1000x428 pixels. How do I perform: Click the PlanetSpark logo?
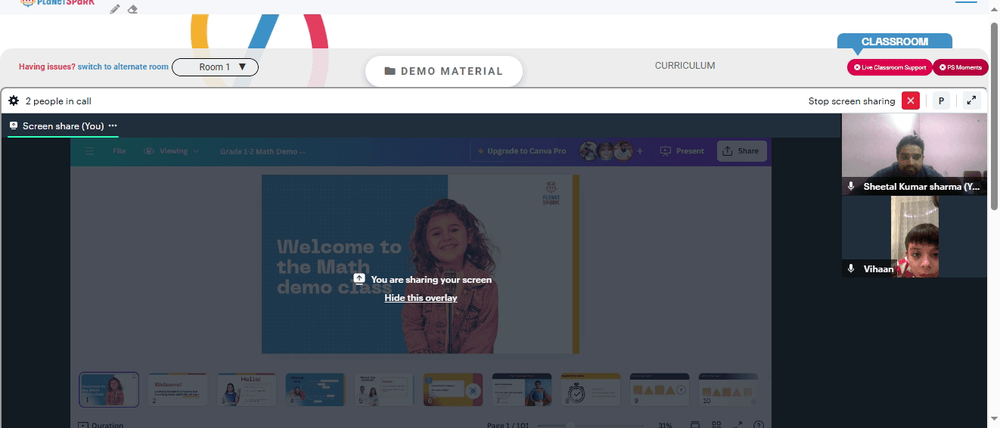coord(57,3)
